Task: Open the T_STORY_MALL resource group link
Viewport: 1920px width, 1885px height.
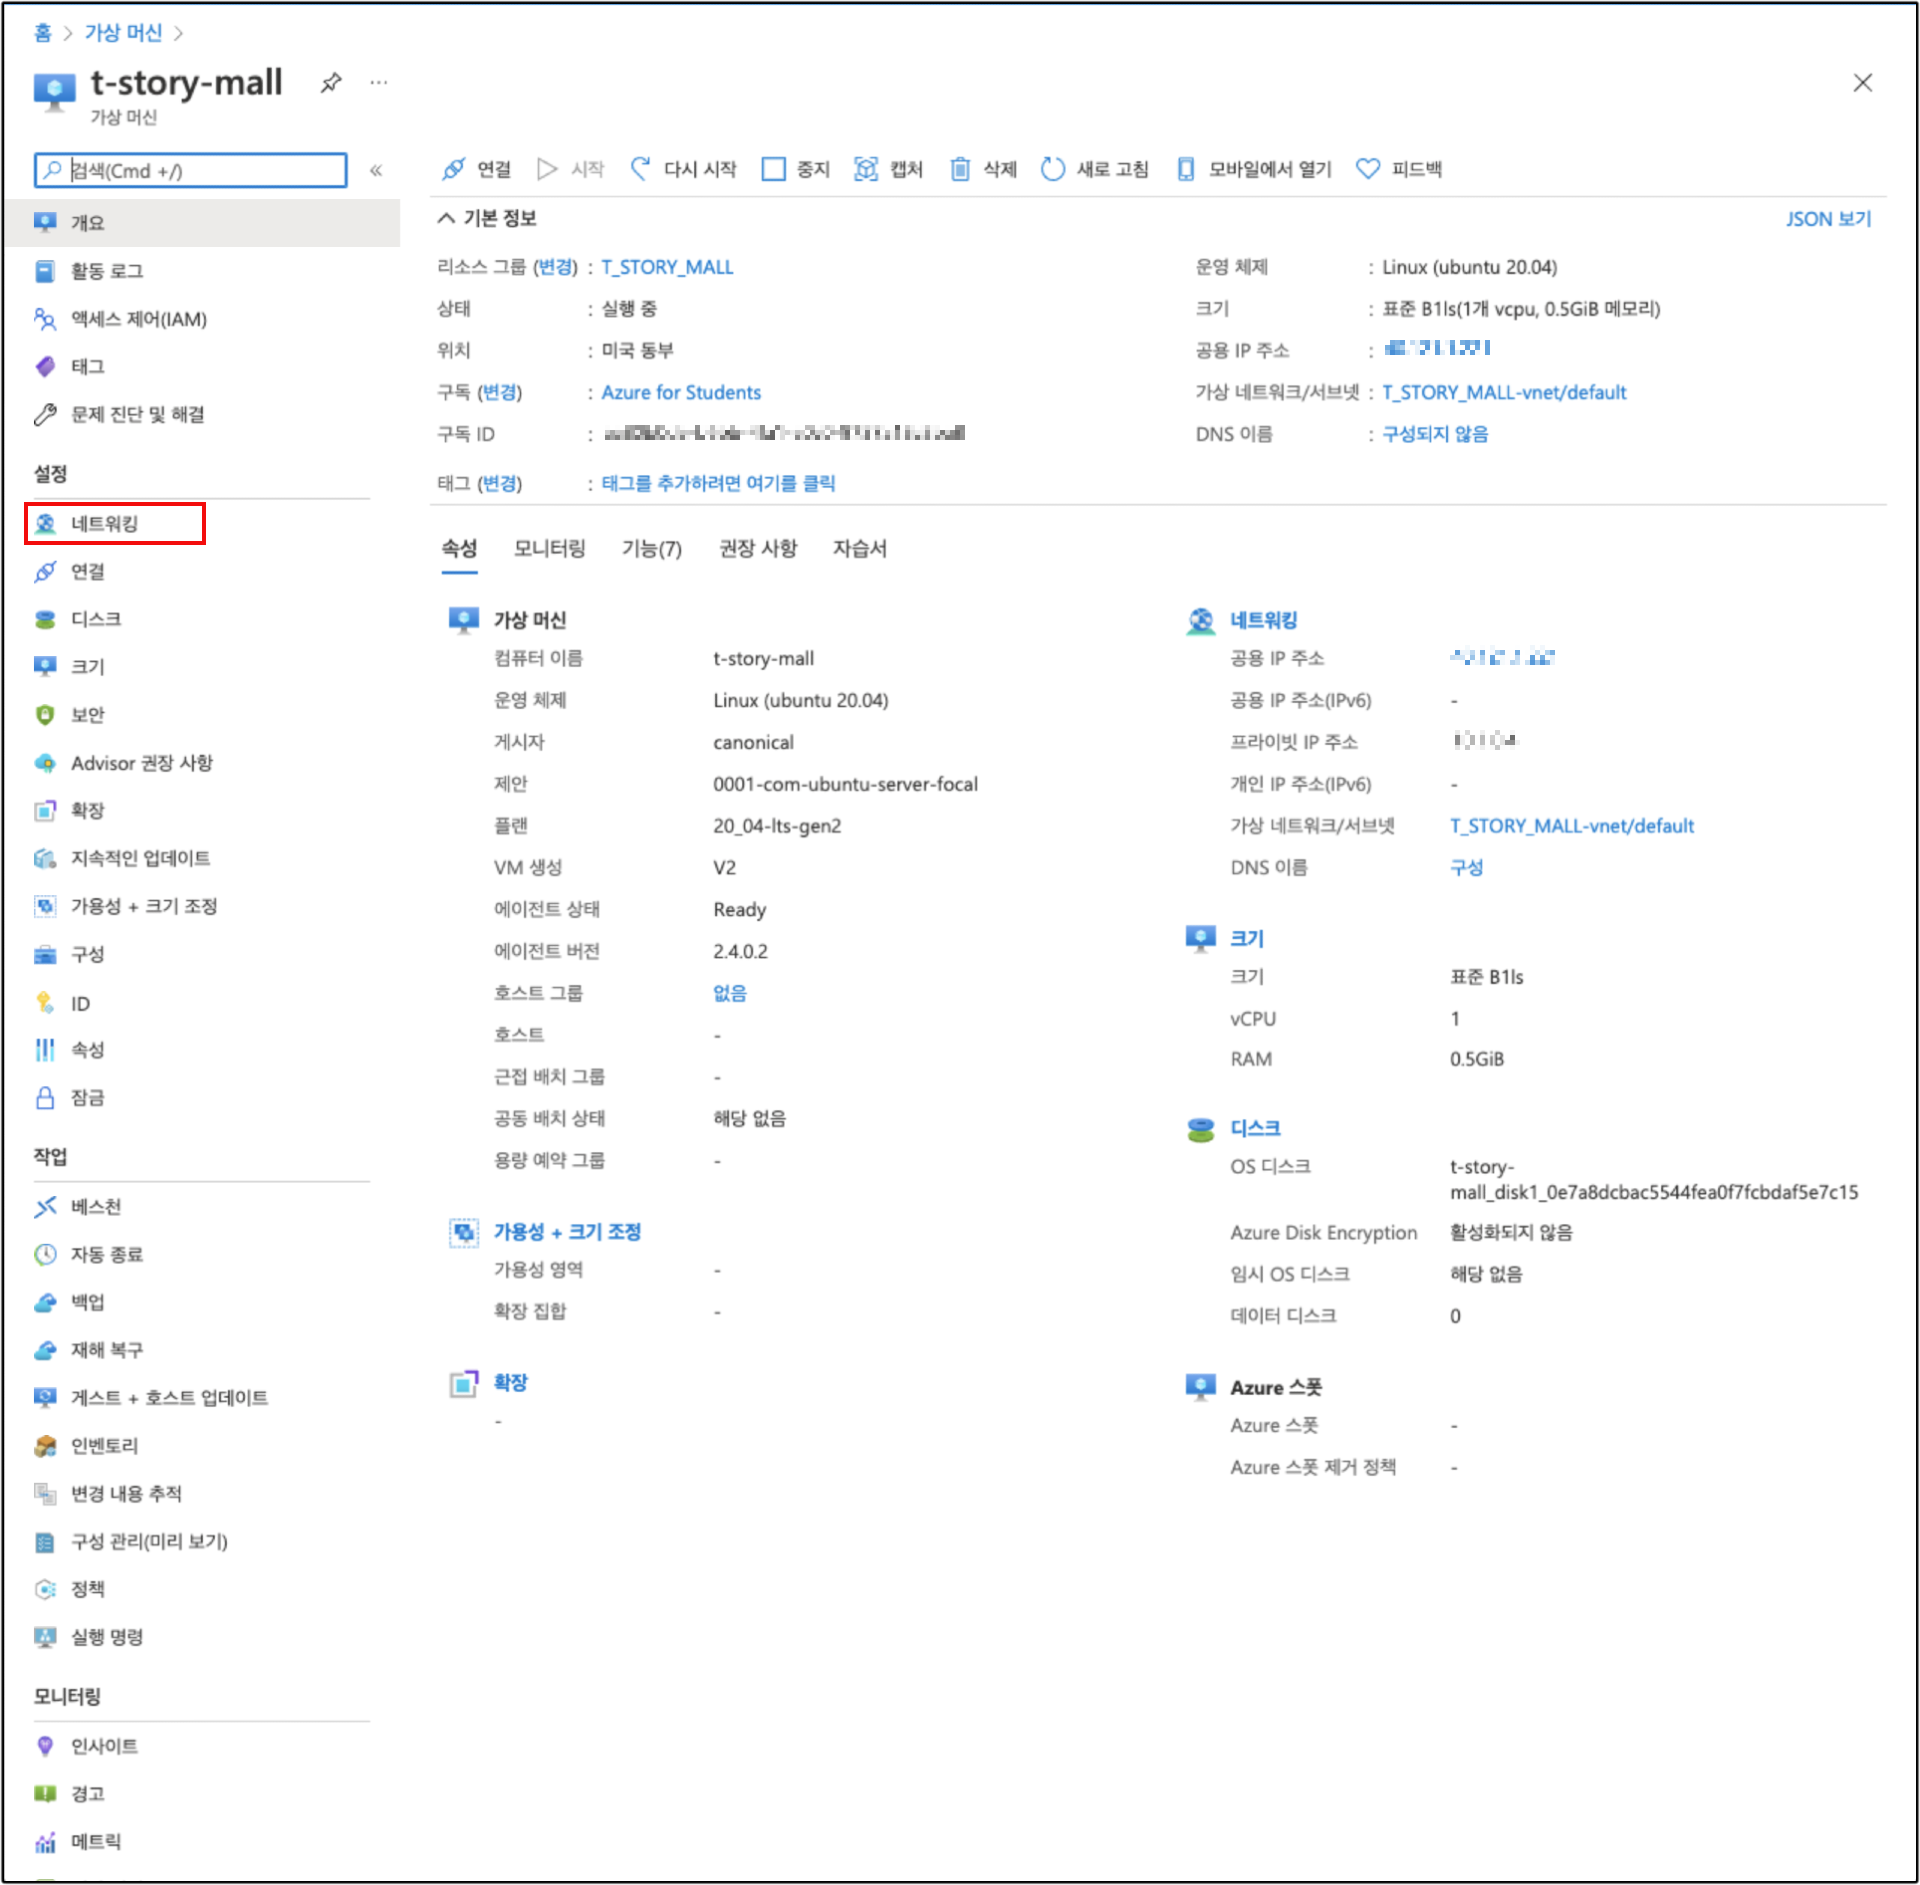Action: click(x=667, y=267)
